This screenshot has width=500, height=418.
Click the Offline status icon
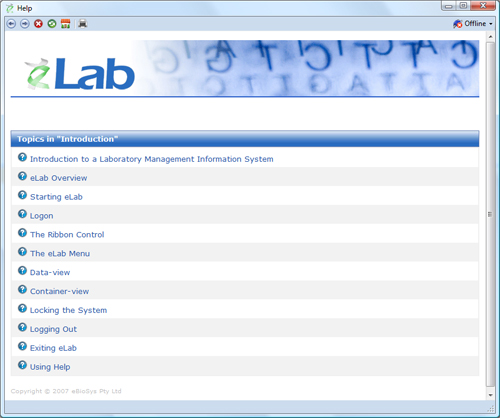click(458, 24)
